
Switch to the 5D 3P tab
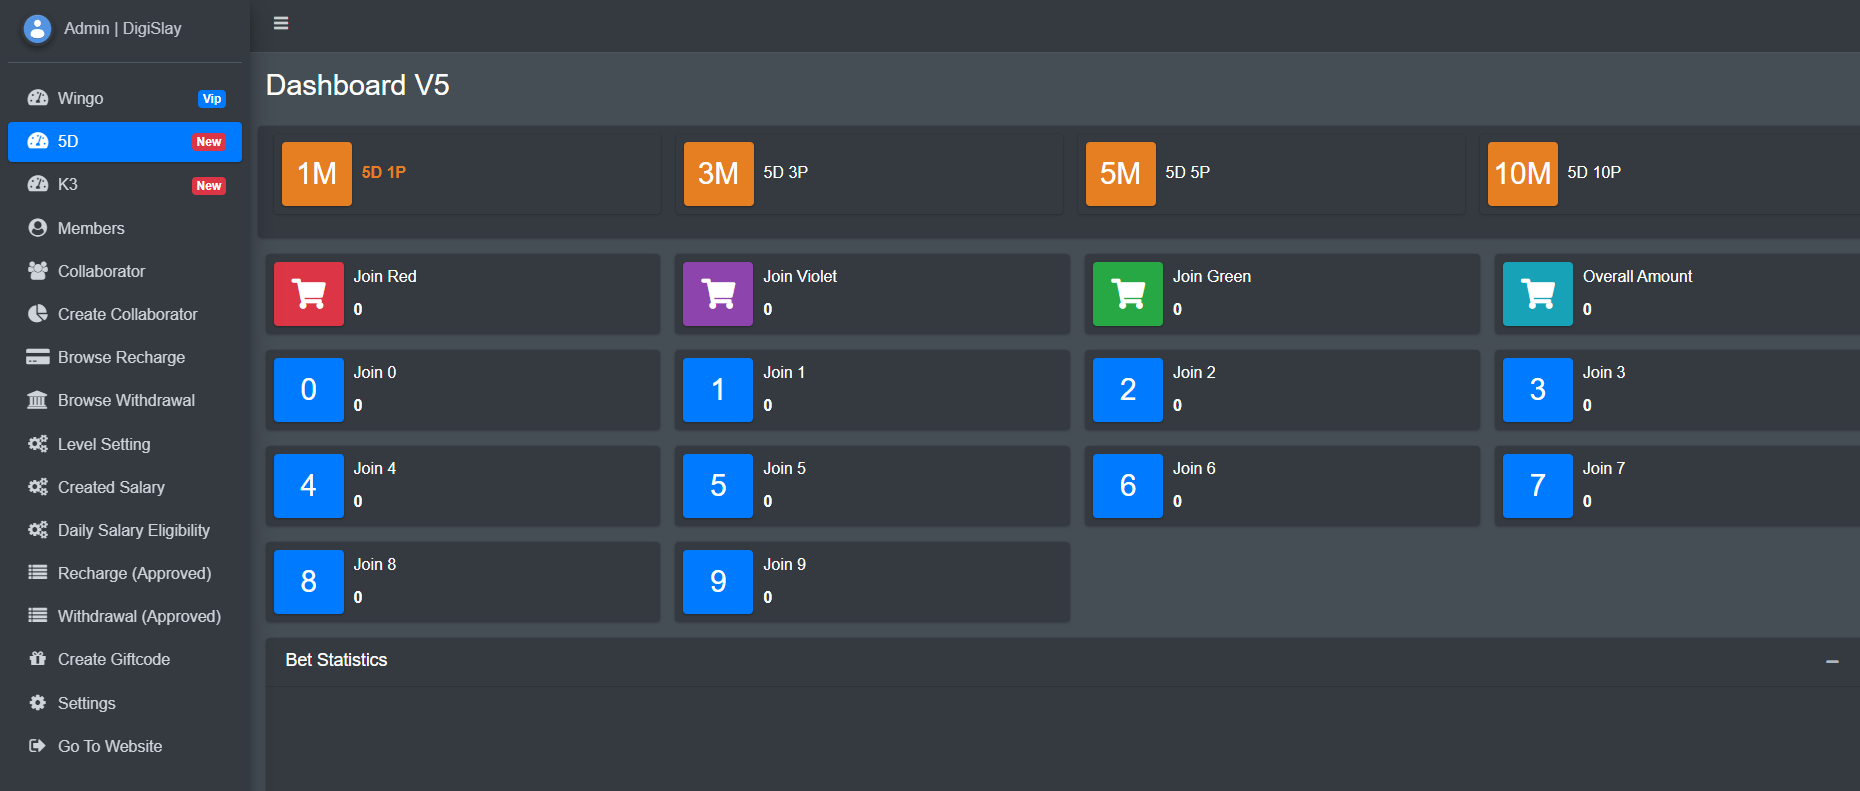(x=785, y=173)
